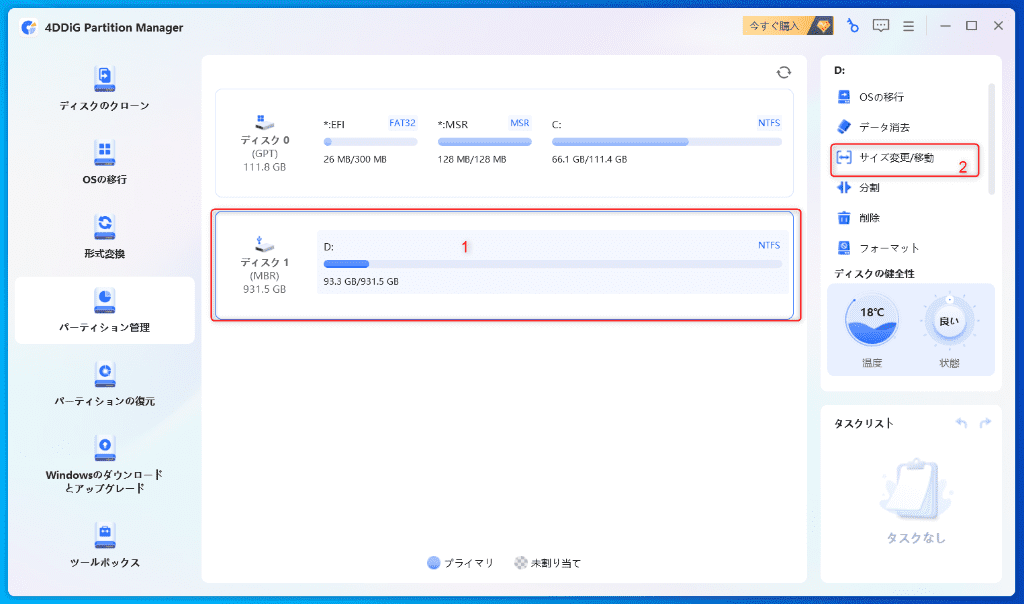The image size is (1024, 604).
Task: Redo task in タスクリスト
Action: coord(985,423)
